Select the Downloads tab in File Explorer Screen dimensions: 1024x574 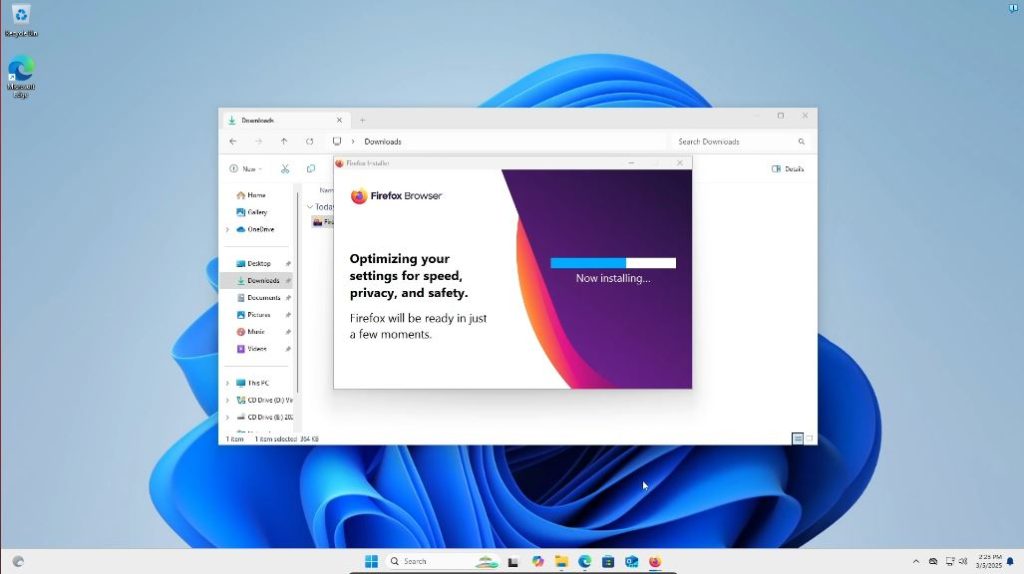pyautogui.click(x=285, y=120)
